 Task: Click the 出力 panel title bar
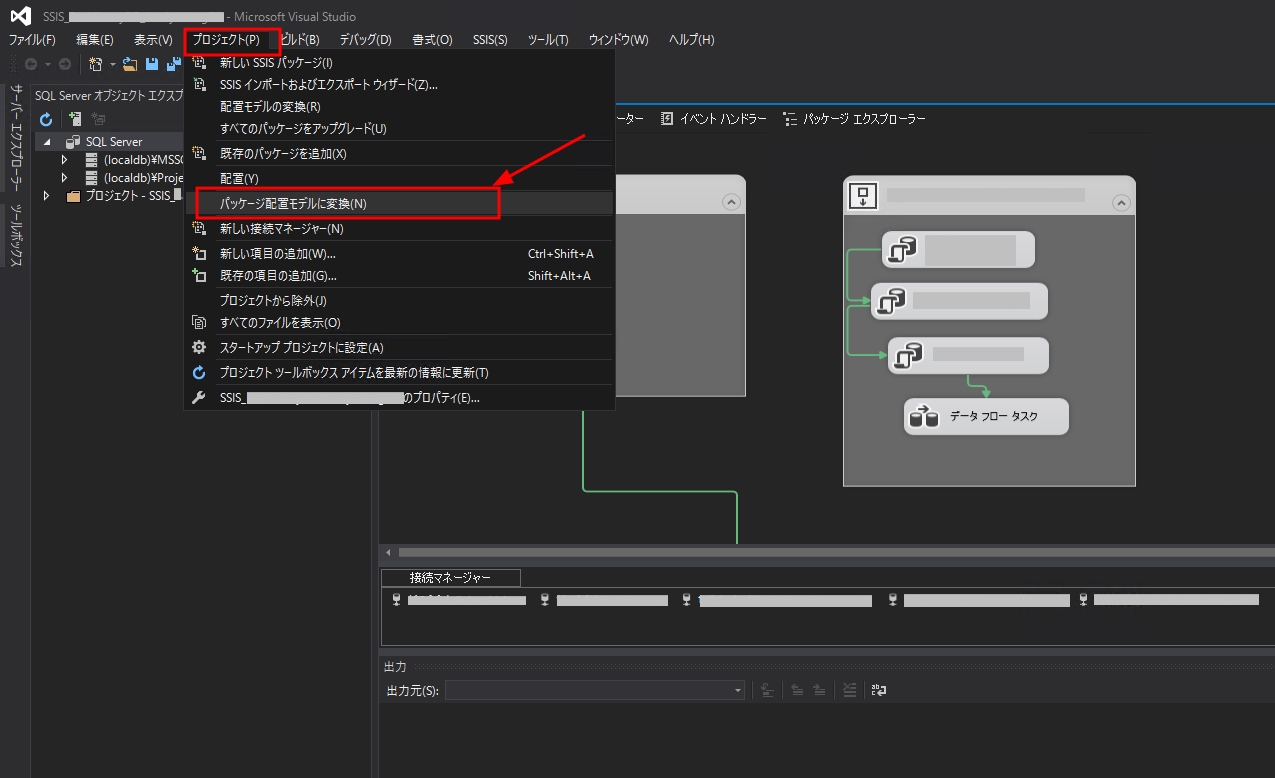[x=827, y=666]
